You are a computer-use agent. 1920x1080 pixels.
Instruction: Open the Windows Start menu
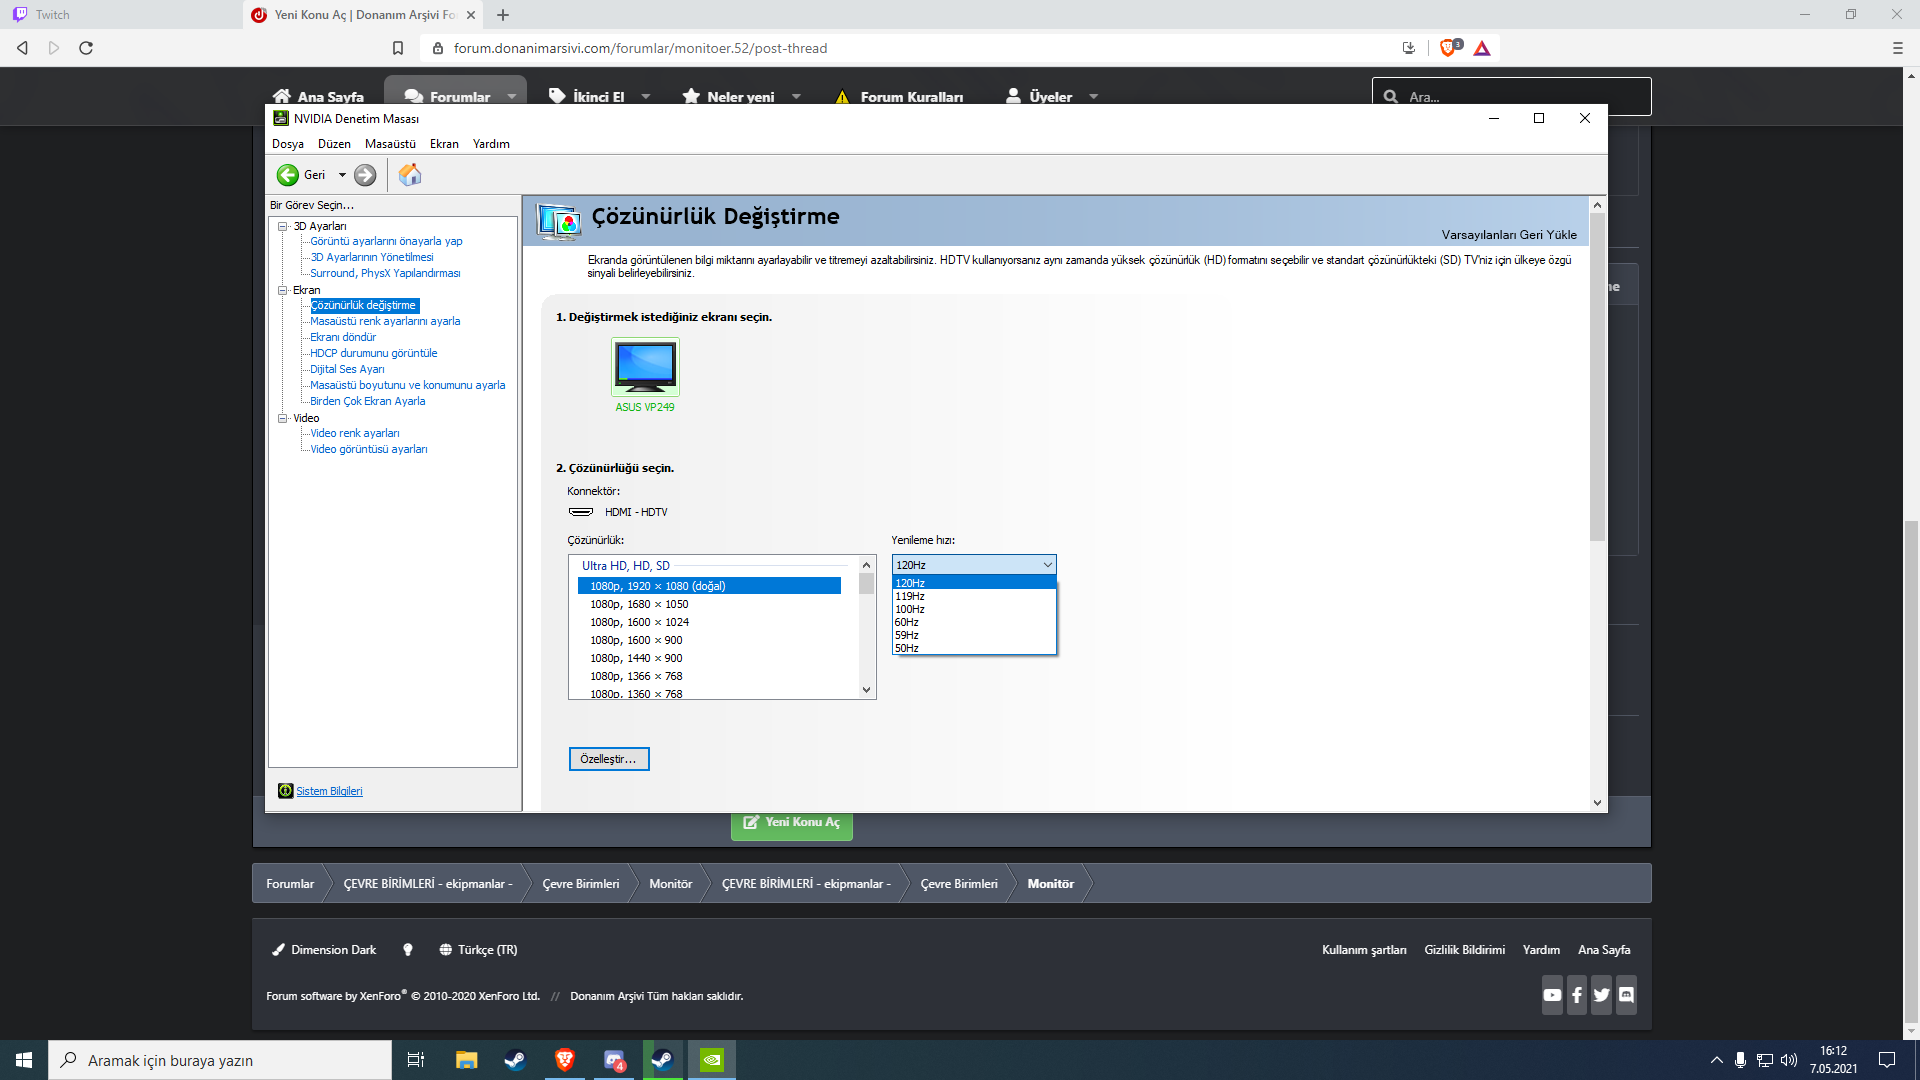coord(24,1060)
